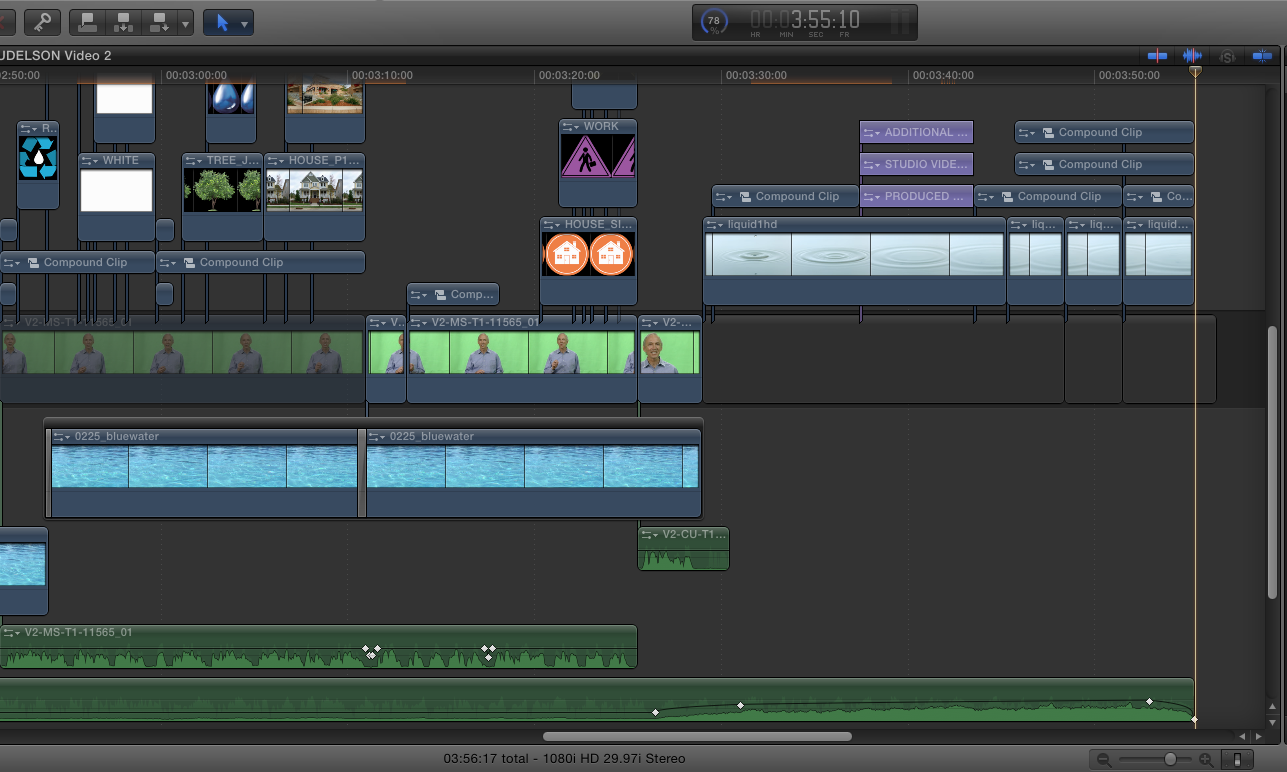Open the clip appearance switch button
Viewport: 1287px width, 772px height.
[x=1238, y=760]
